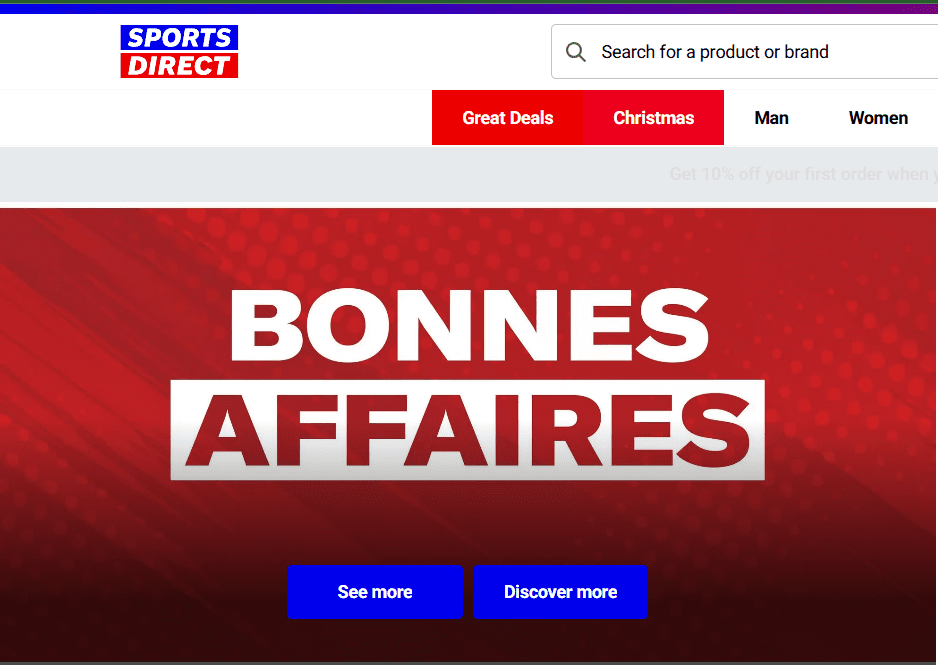Viewport: 938px width, 665px height.
Task: Open the Great Deals menu item
Action: coord(507,117)
